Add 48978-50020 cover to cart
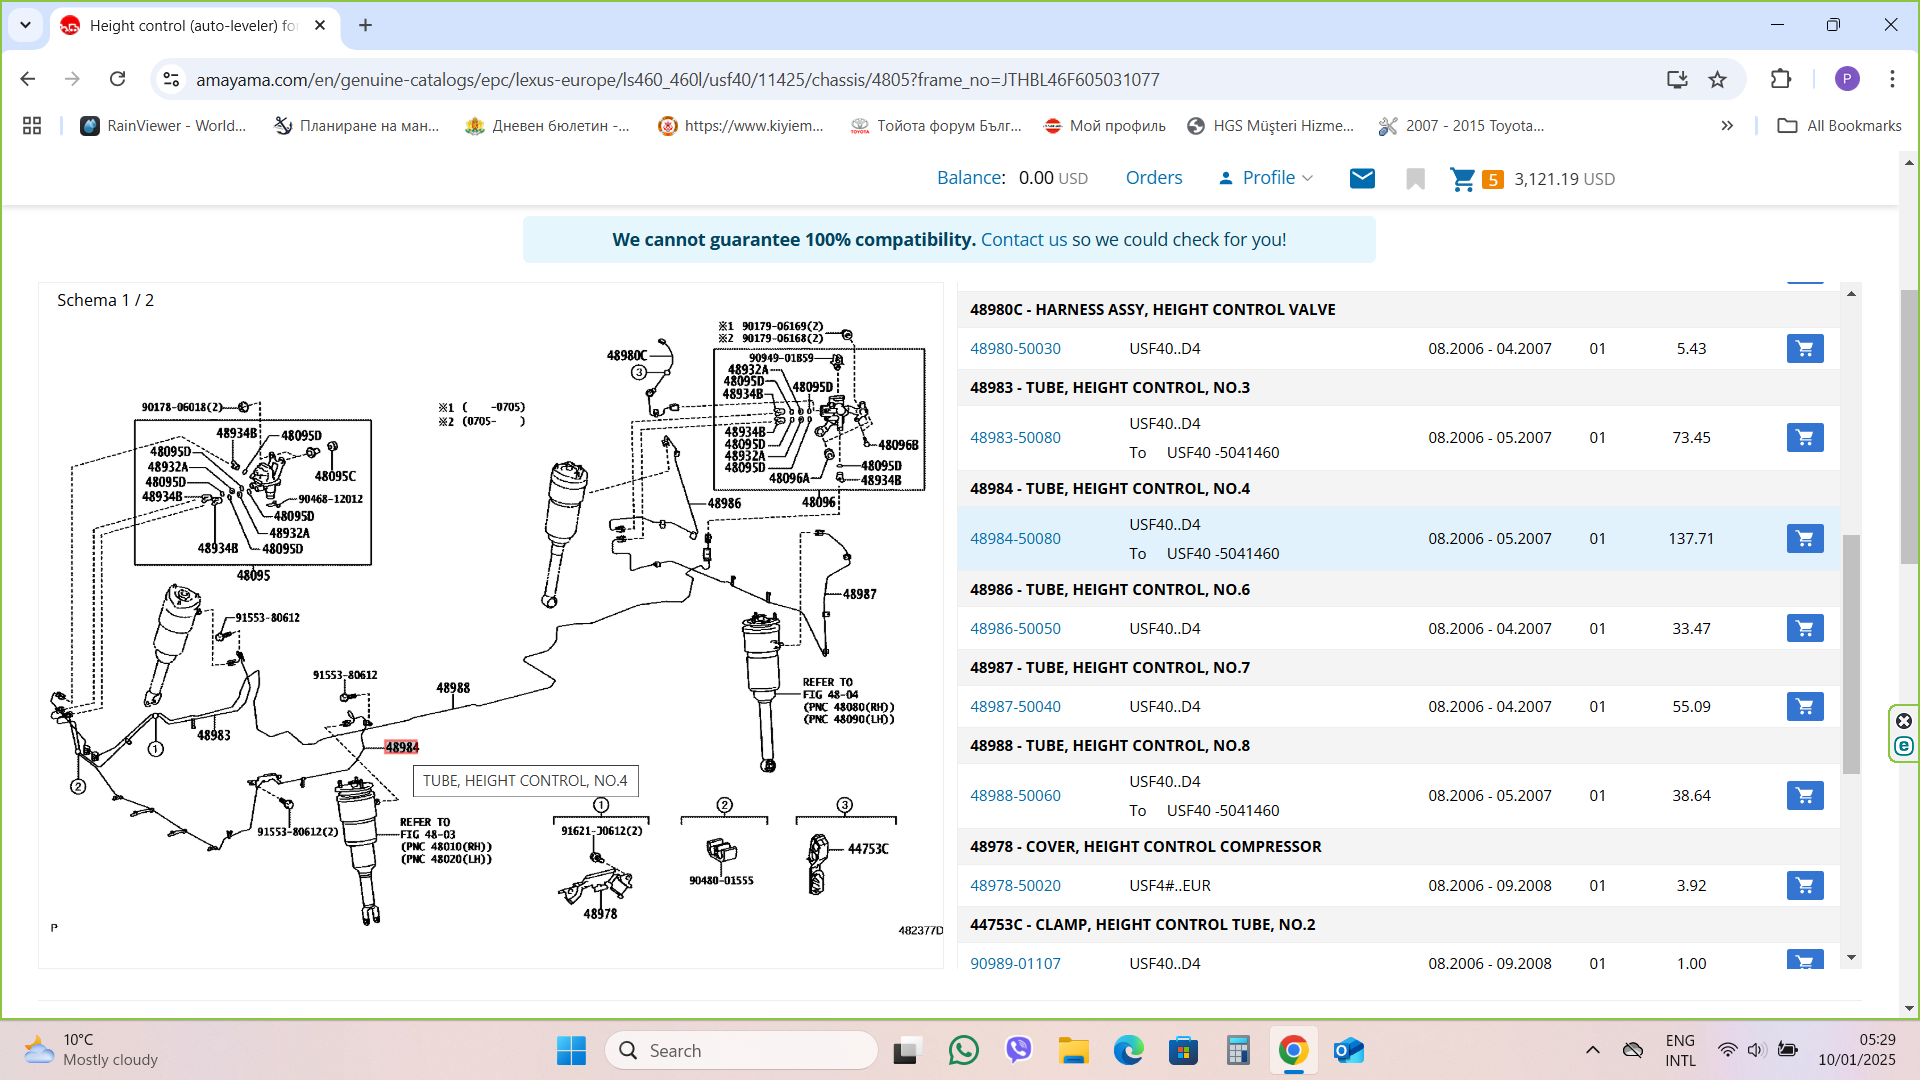This screenshot has width=1920, height=1080. [x=1804, y=885]
